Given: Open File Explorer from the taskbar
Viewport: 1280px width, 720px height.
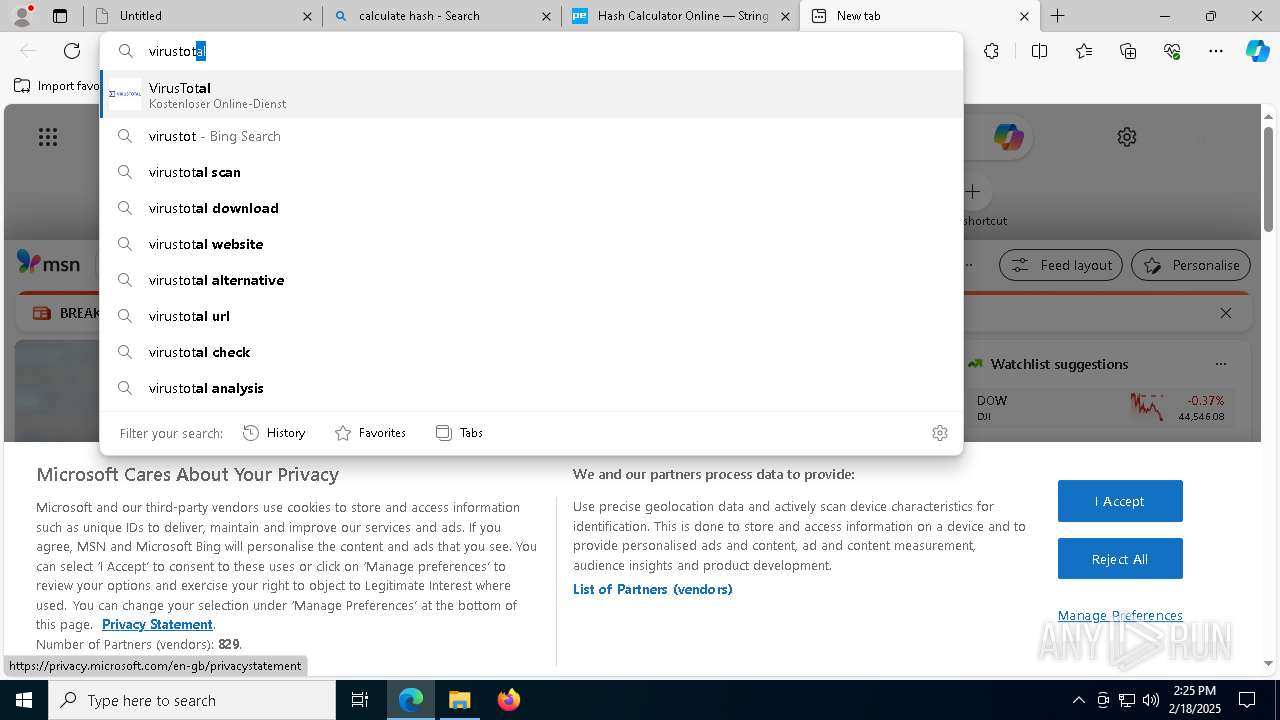Looking at the screenshot, I should coord(459,700).
